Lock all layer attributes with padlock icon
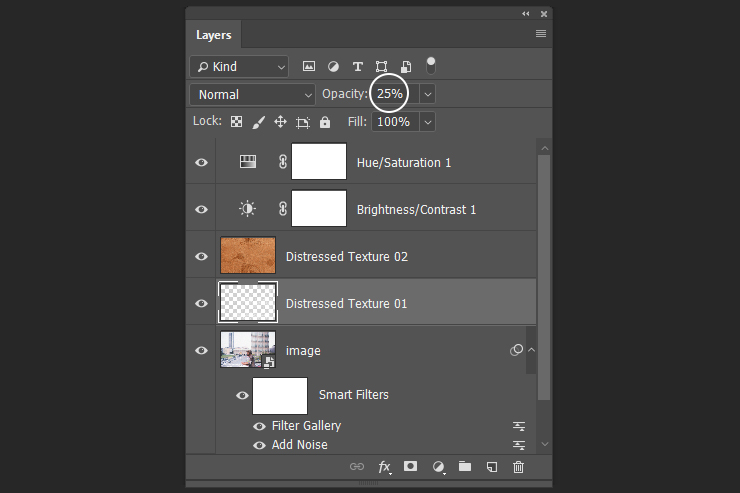740x493 pixels. 325,122
